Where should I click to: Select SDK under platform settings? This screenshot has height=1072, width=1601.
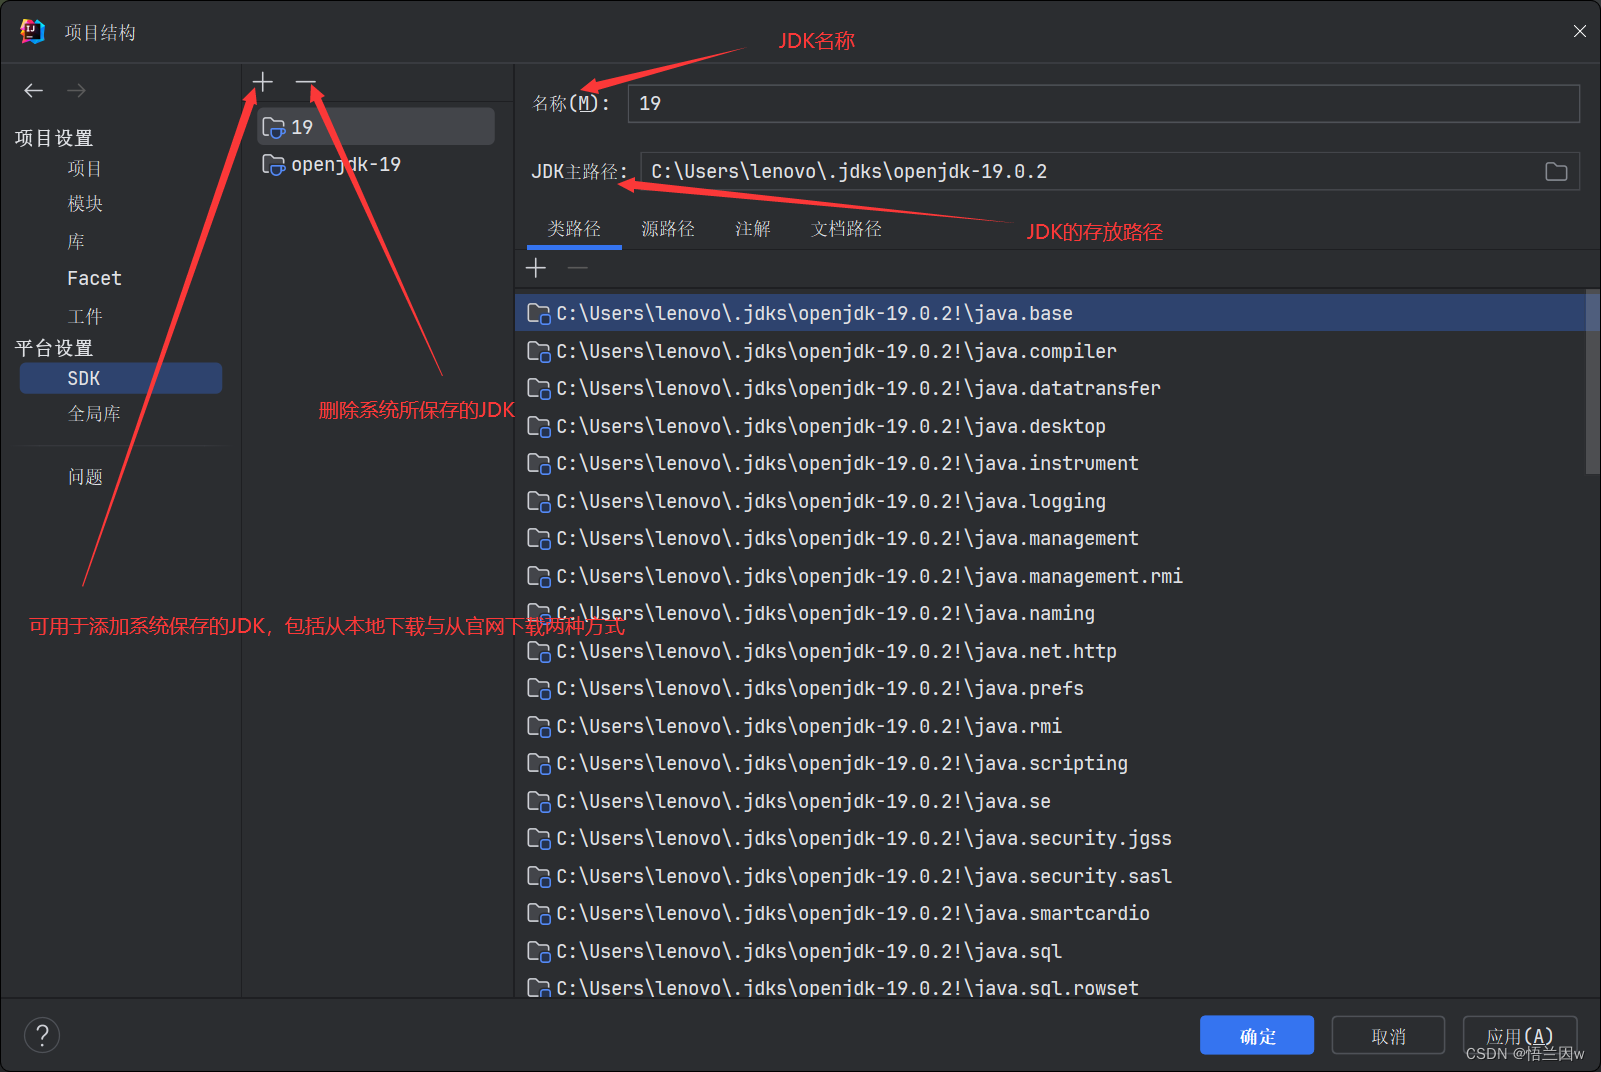[x=121, y=378]
